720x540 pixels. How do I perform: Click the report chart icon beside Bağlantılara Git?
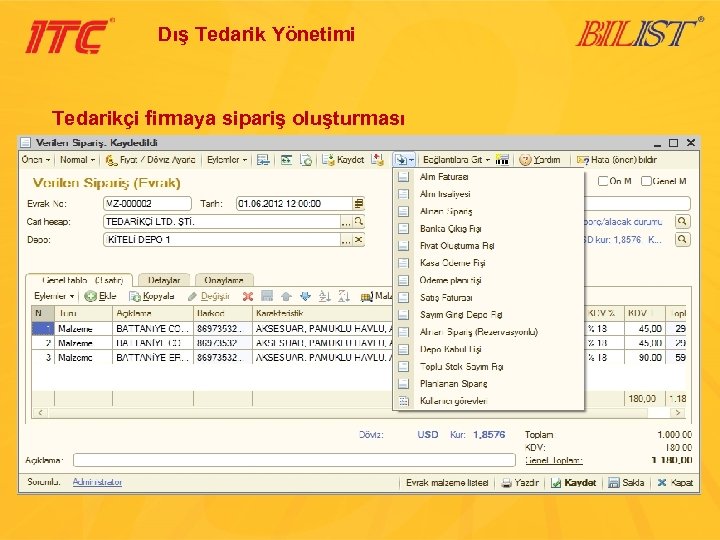pos(502,160)
